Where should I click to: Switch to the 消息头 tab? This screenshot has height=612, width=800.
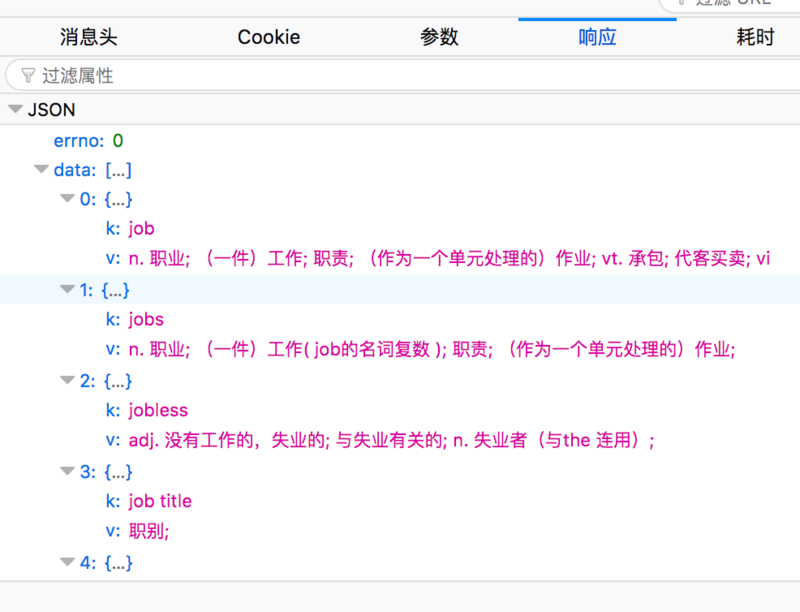click(x=89, y=37)
